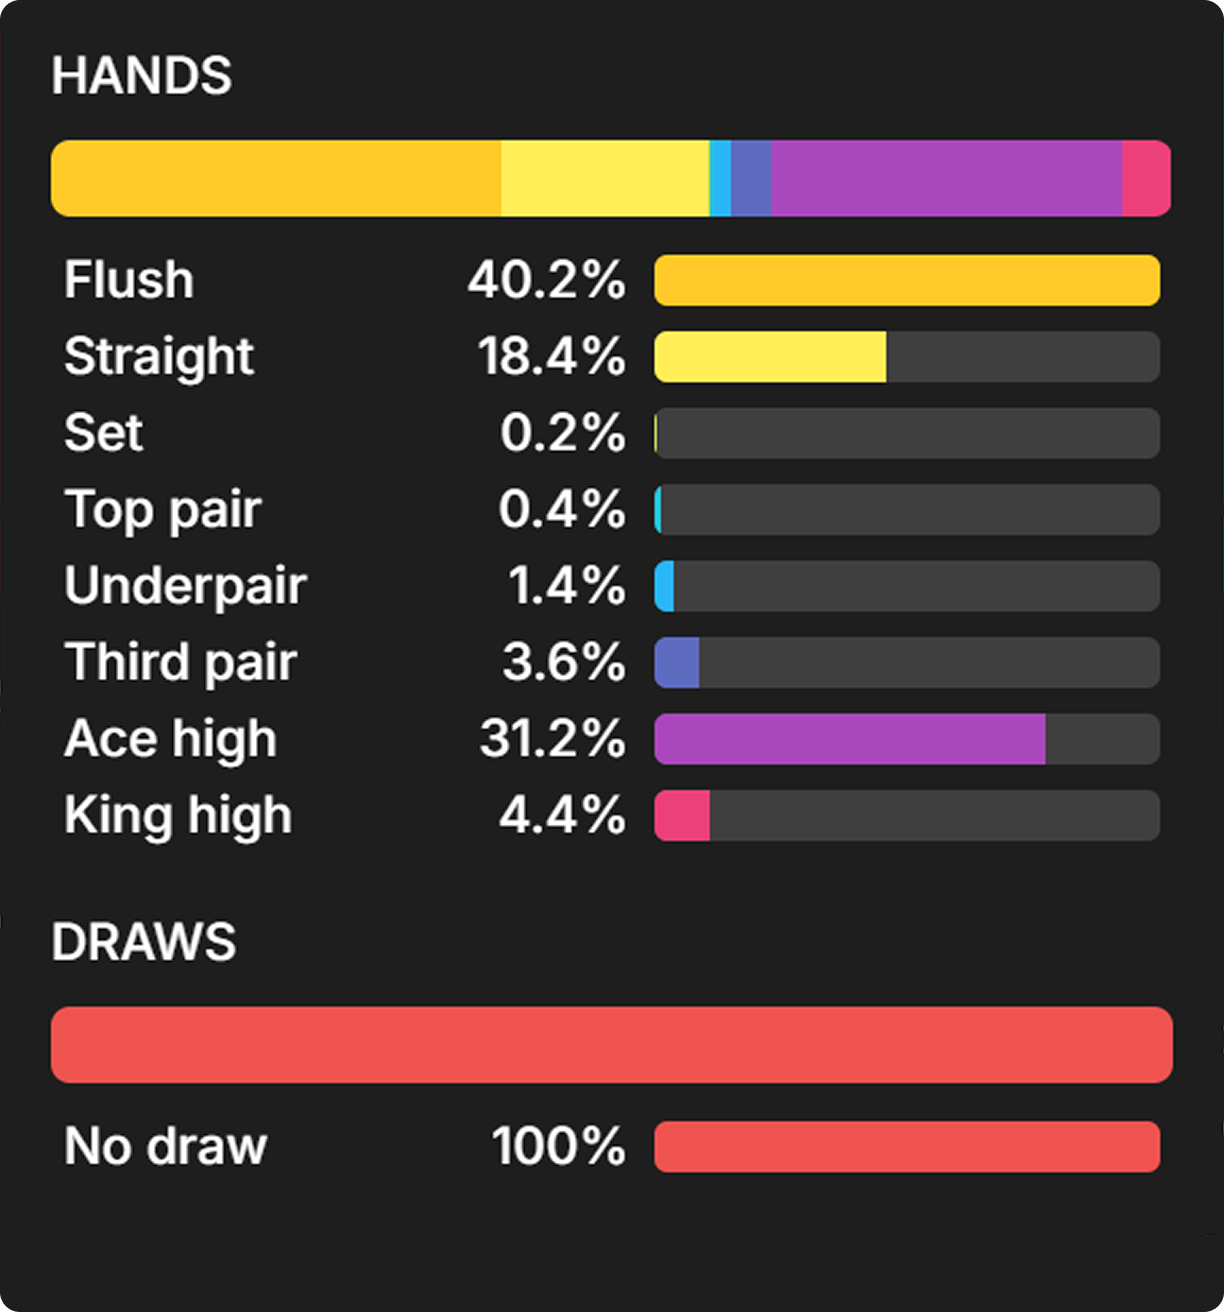Click the red stacked draws summary bar
Image resolution: width=1224 pixels, height=1312 pixels.
(611, 1045)
